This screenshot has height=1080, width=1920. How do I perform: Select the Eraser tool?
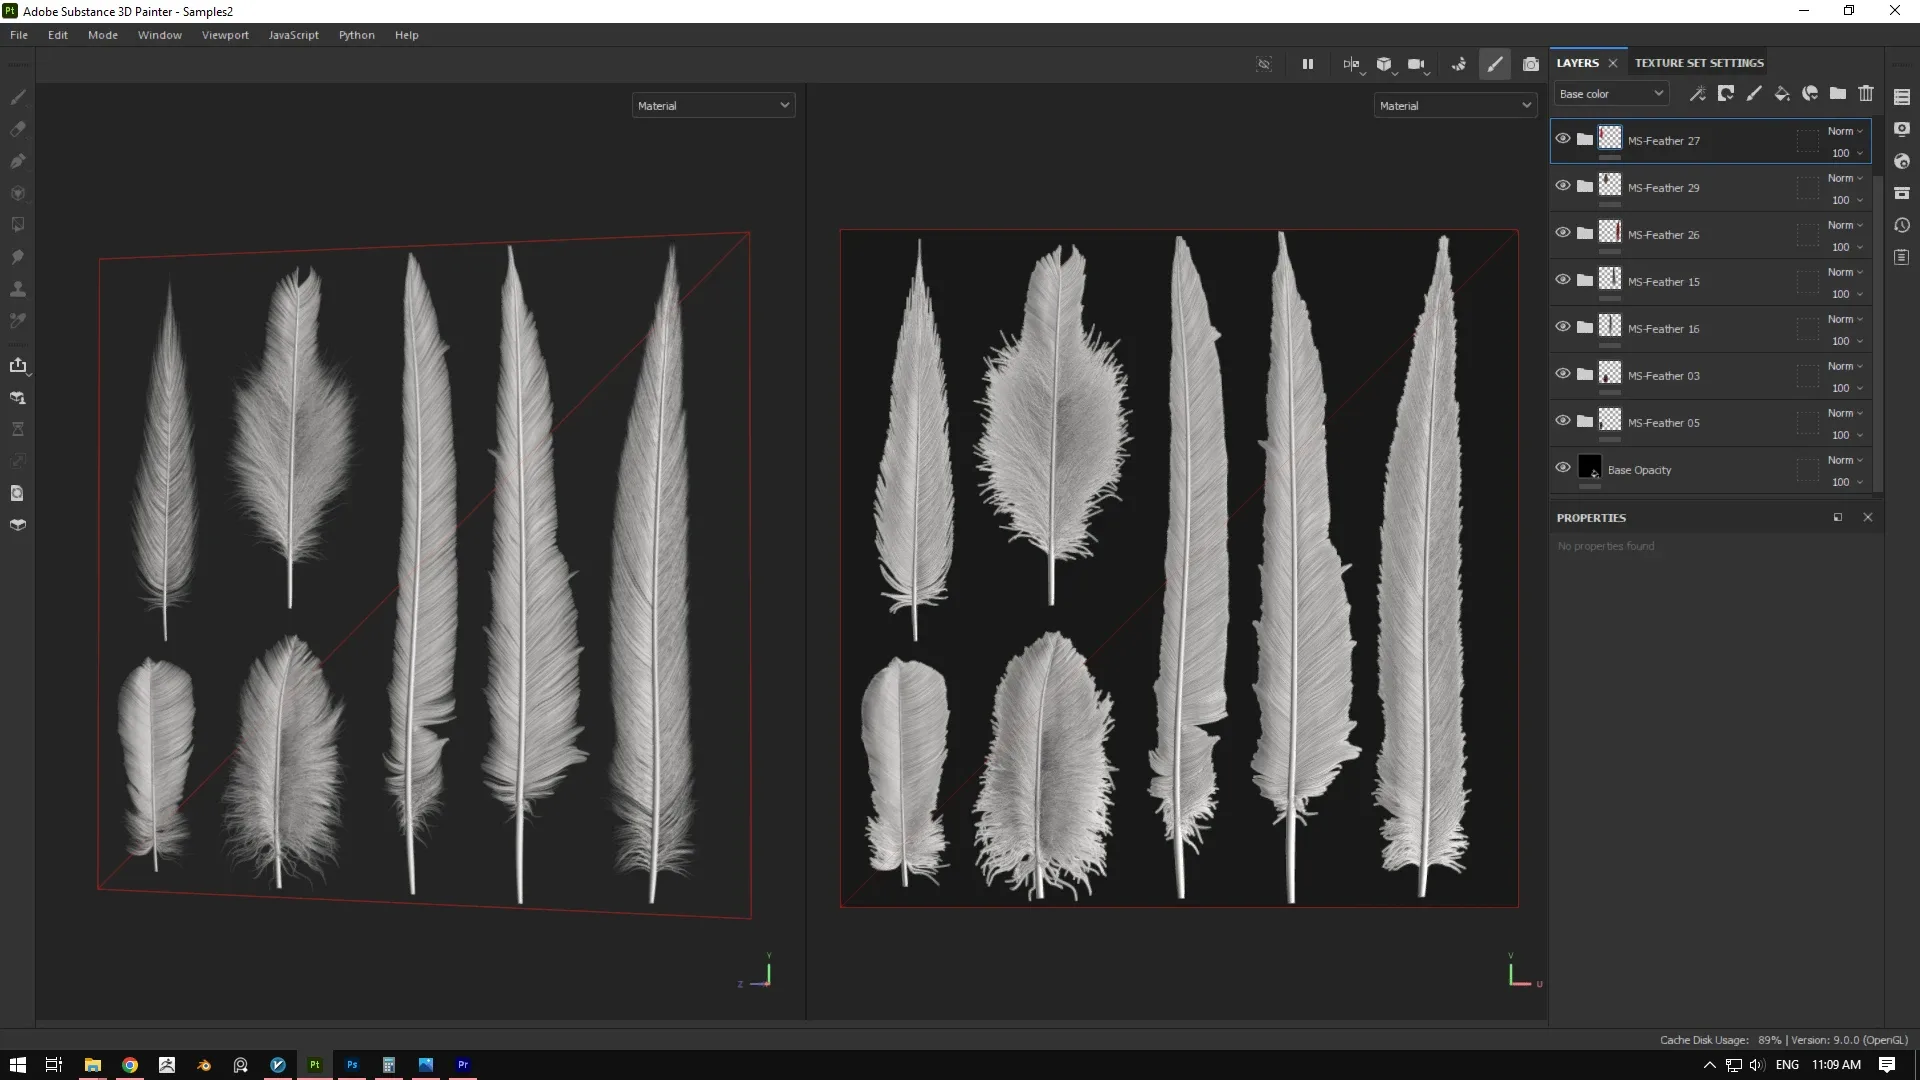point(18,129)
